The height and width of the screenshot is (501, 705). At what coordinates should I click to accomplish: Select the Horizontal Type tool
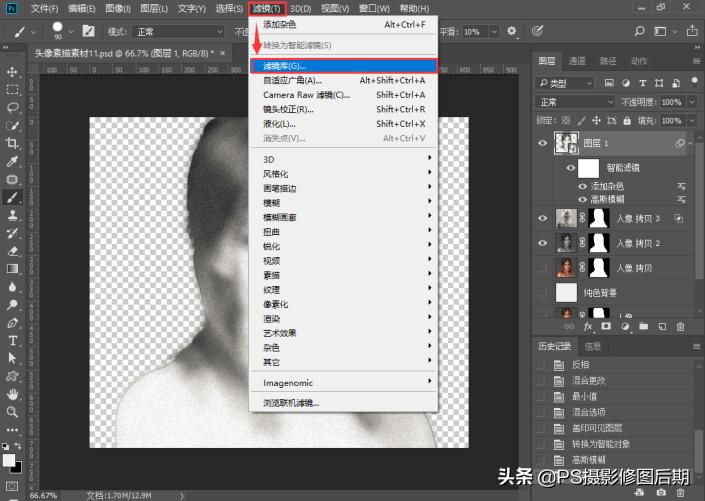point(12,340)
